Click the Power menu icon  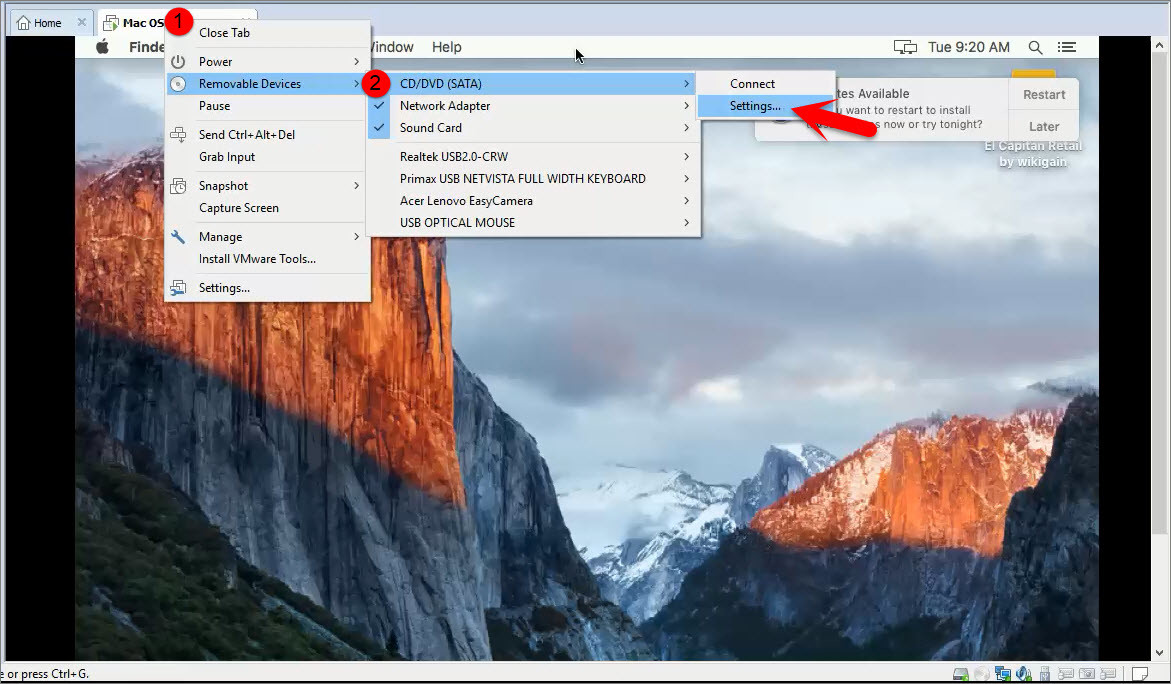(x=178, y=62)
